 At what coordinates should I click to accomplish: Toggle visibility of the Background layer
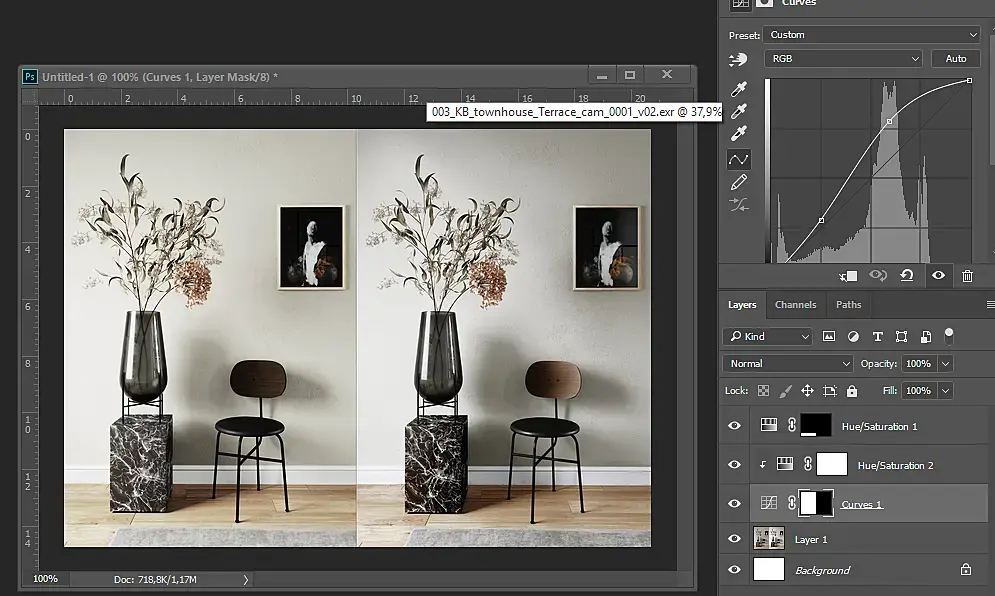(x=735, y=570)
